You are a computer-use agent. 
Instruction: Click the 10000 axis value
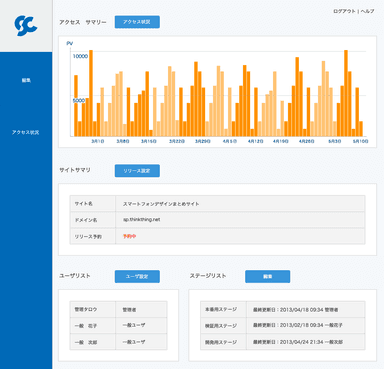[80, 56]
